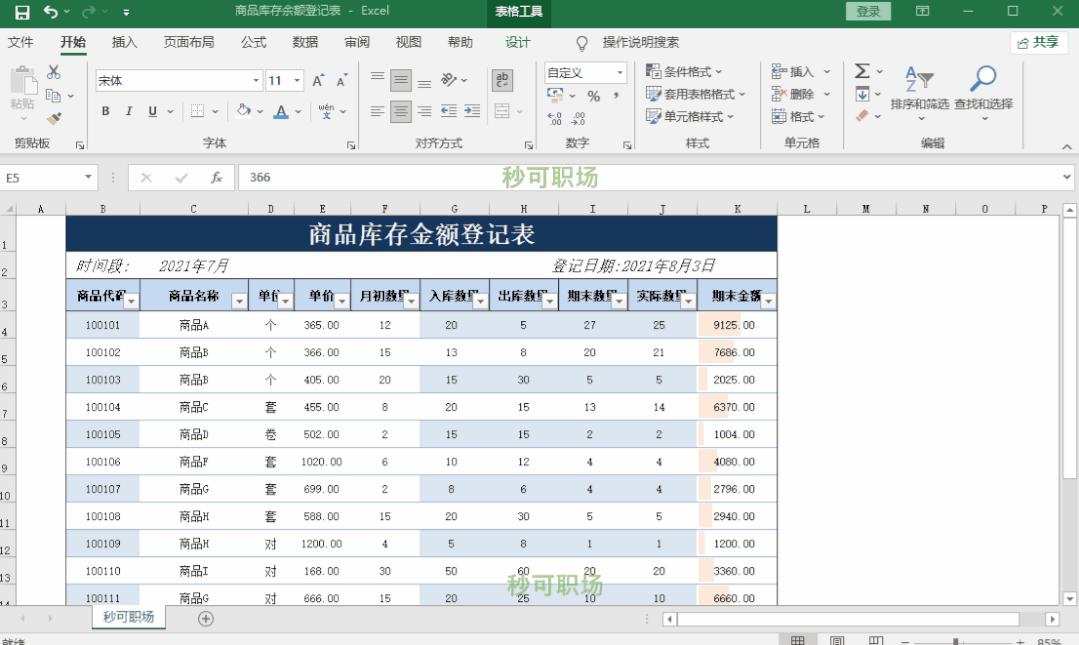Click the Borders icon
This screenshot has height=645, width=1079.
pyautogui.click(x=197, y=111)
